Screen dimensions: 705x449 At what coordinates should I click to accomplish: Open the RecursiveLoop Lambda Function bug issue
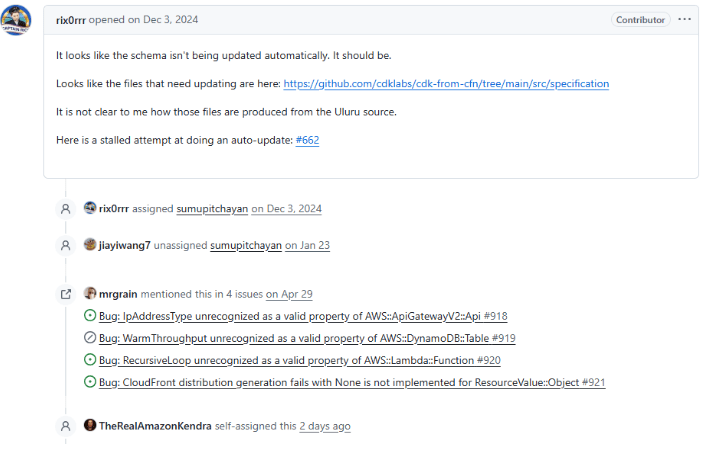click(x=299, y=360)
